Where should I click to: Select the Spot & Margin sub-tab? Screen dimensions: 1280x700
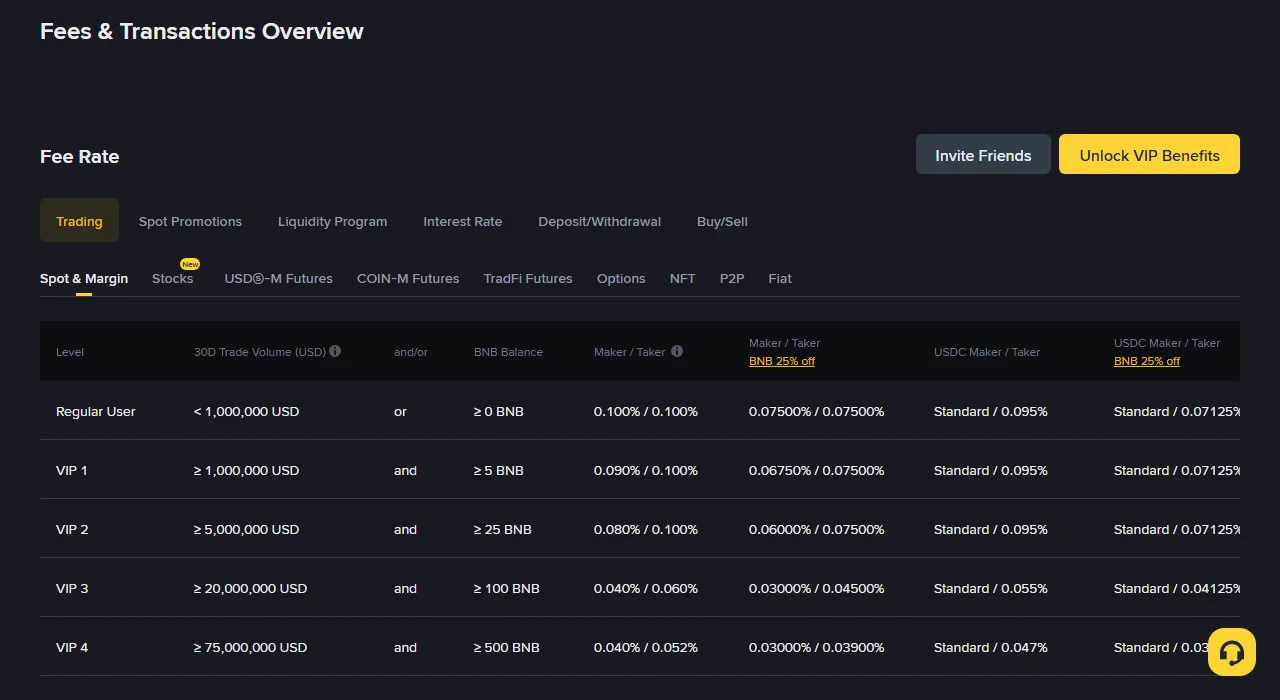point(84,278)
